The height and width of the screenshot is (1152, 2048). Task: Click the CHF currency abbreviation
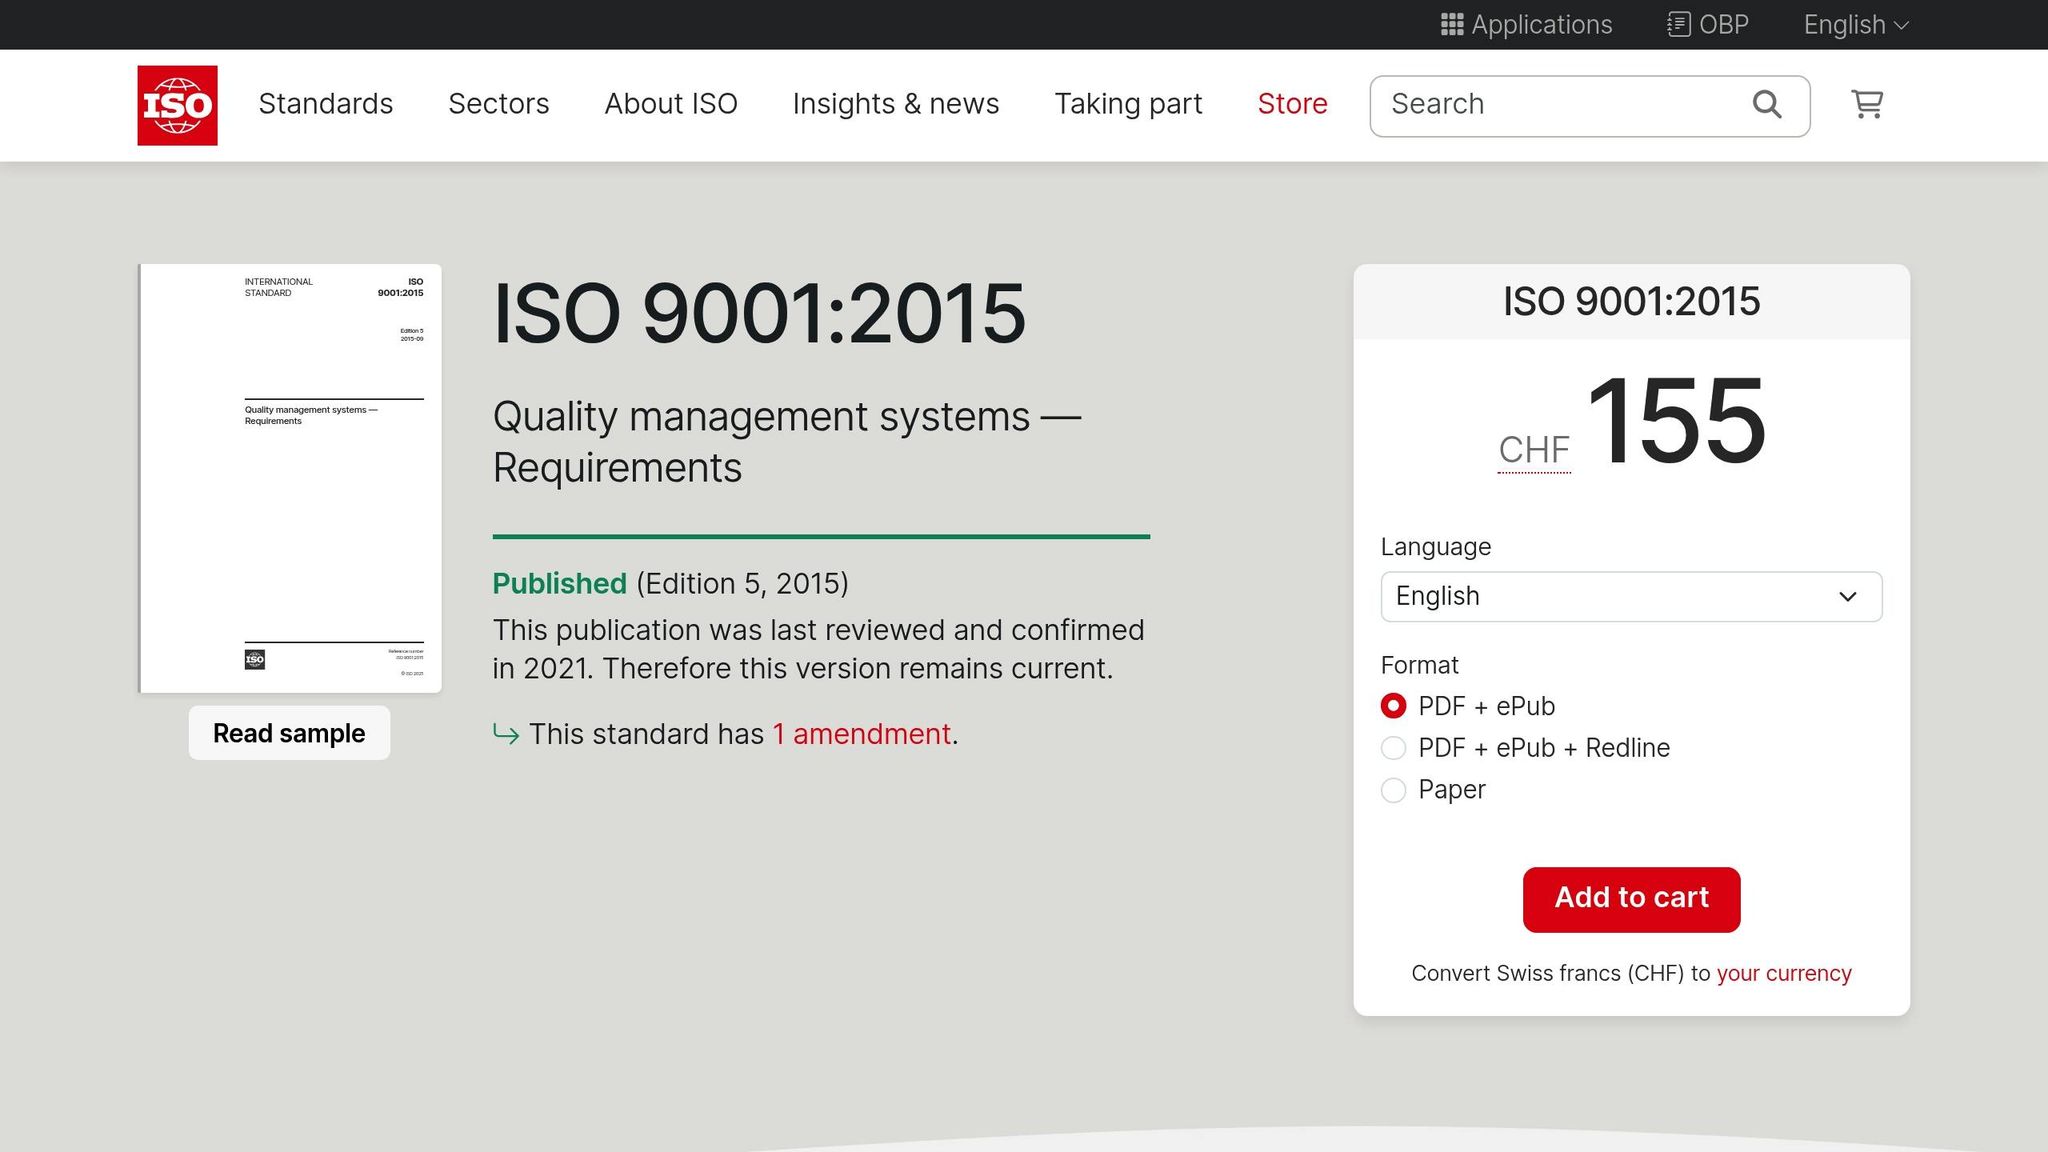(x=1534, y=450)
